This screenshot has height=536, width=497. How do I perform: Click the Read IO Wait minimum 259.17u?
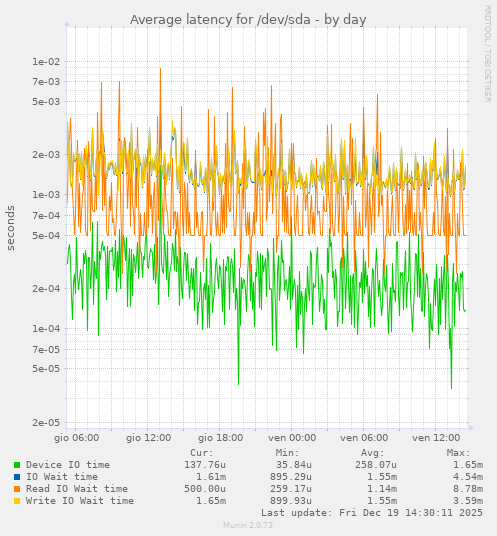click(291, 489)
